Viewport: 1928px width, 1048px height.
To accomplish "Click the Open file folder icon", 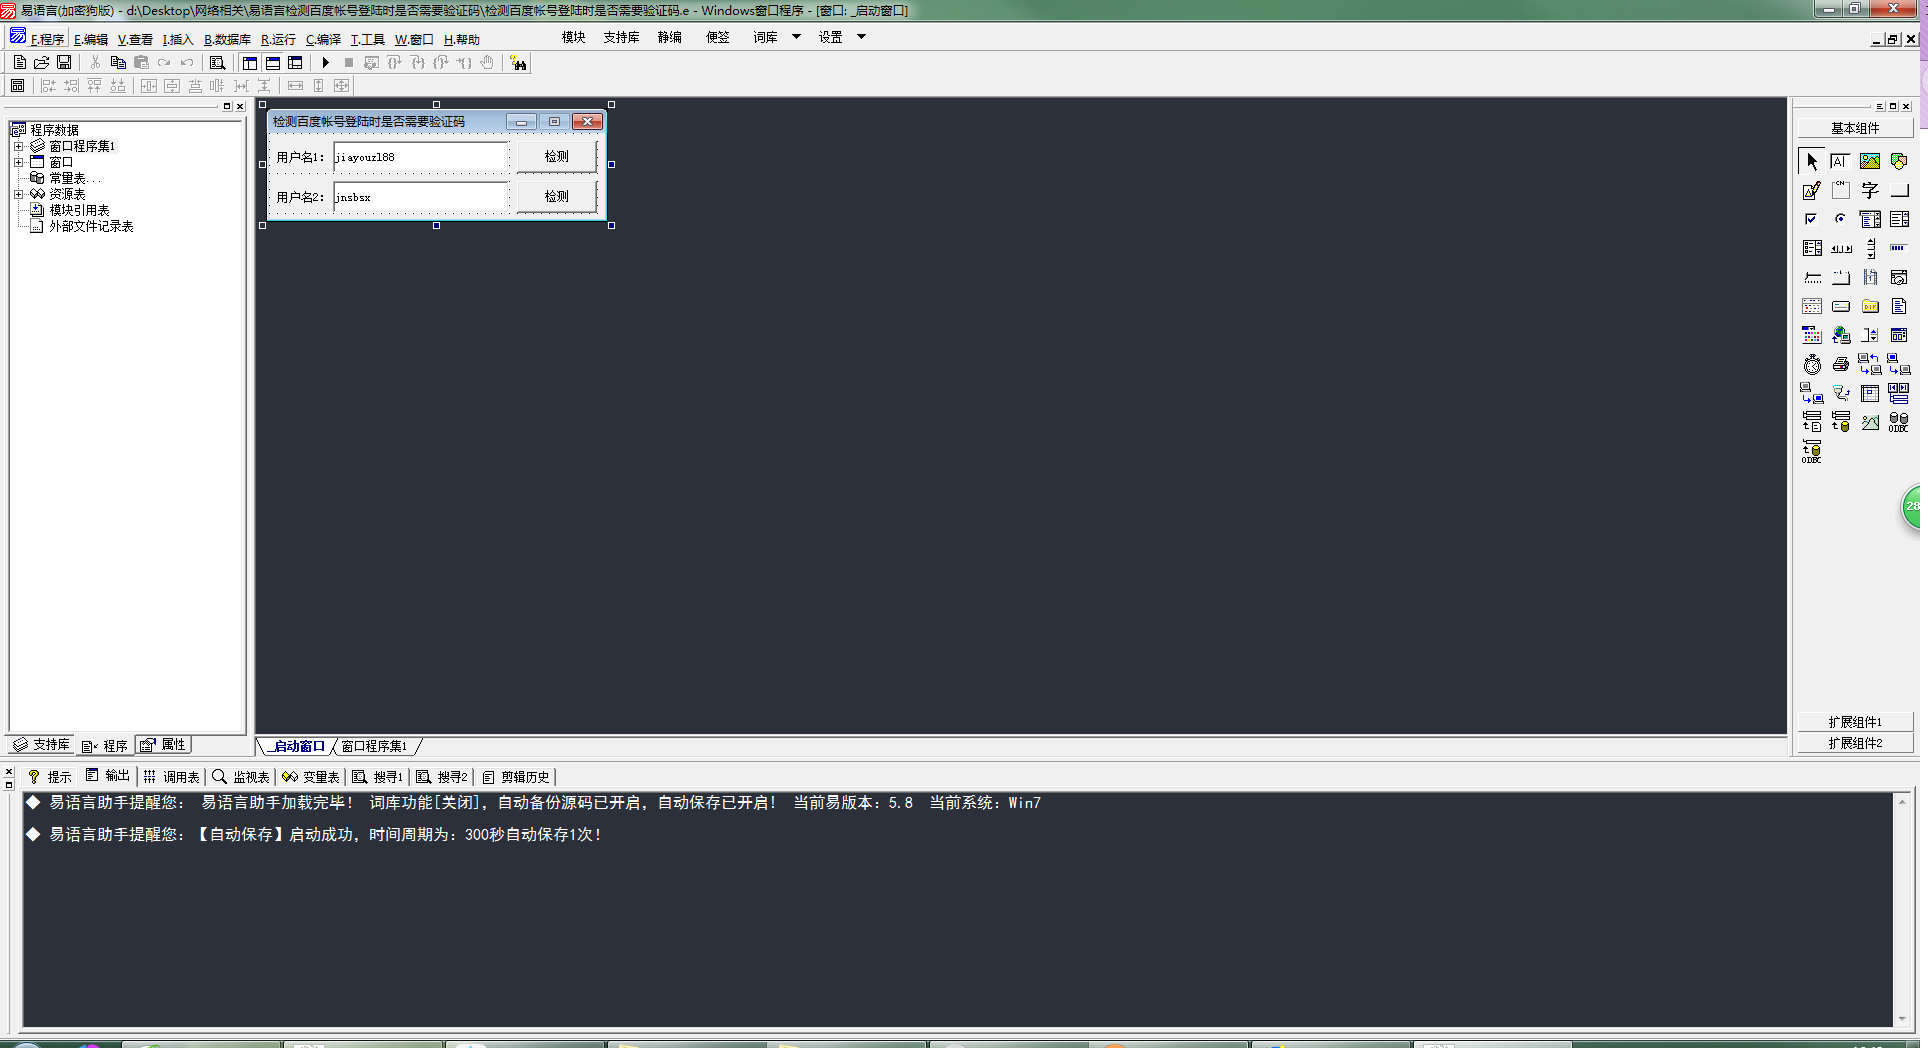I will [42, 62].
